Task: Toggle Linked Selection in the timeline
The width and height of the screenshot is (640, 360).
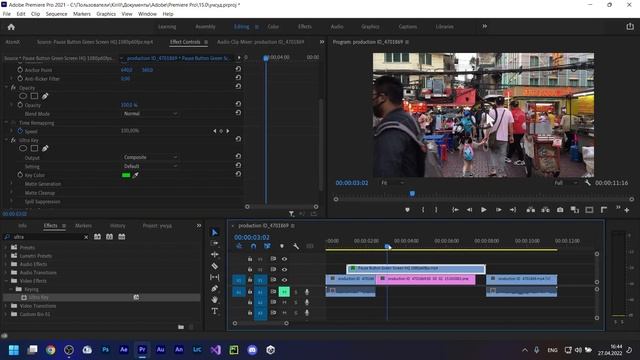Action: coord(267,246)
